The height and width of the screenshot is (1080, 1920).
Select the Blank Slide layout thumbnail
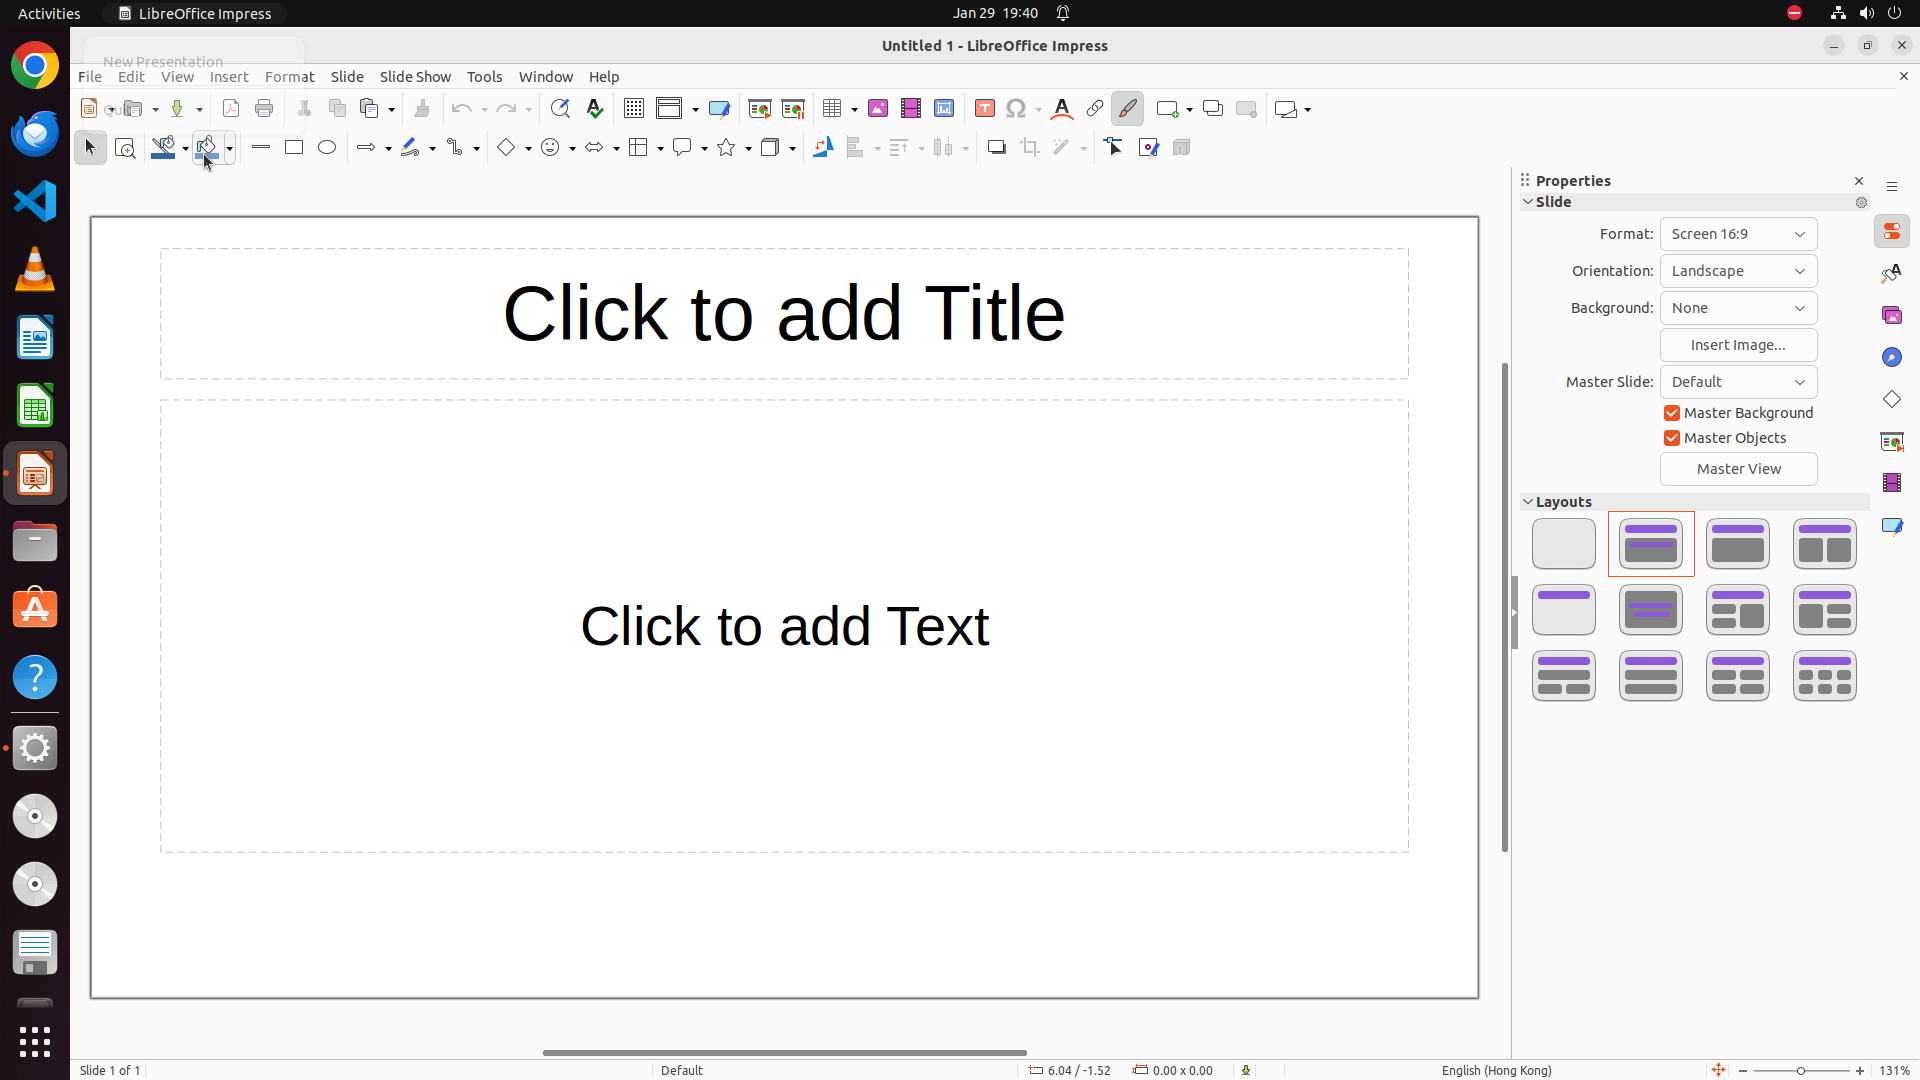[x=1564, y=544]
